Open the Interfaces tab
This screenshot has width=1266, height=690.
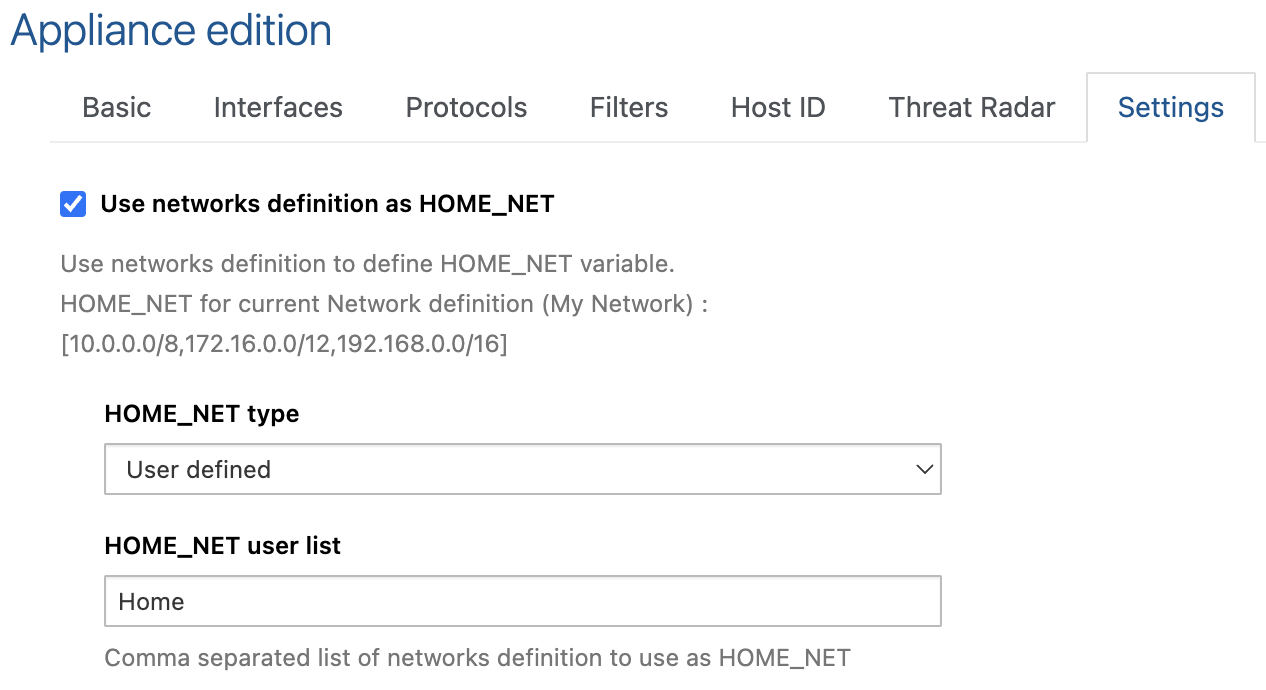tap(278, 108)
